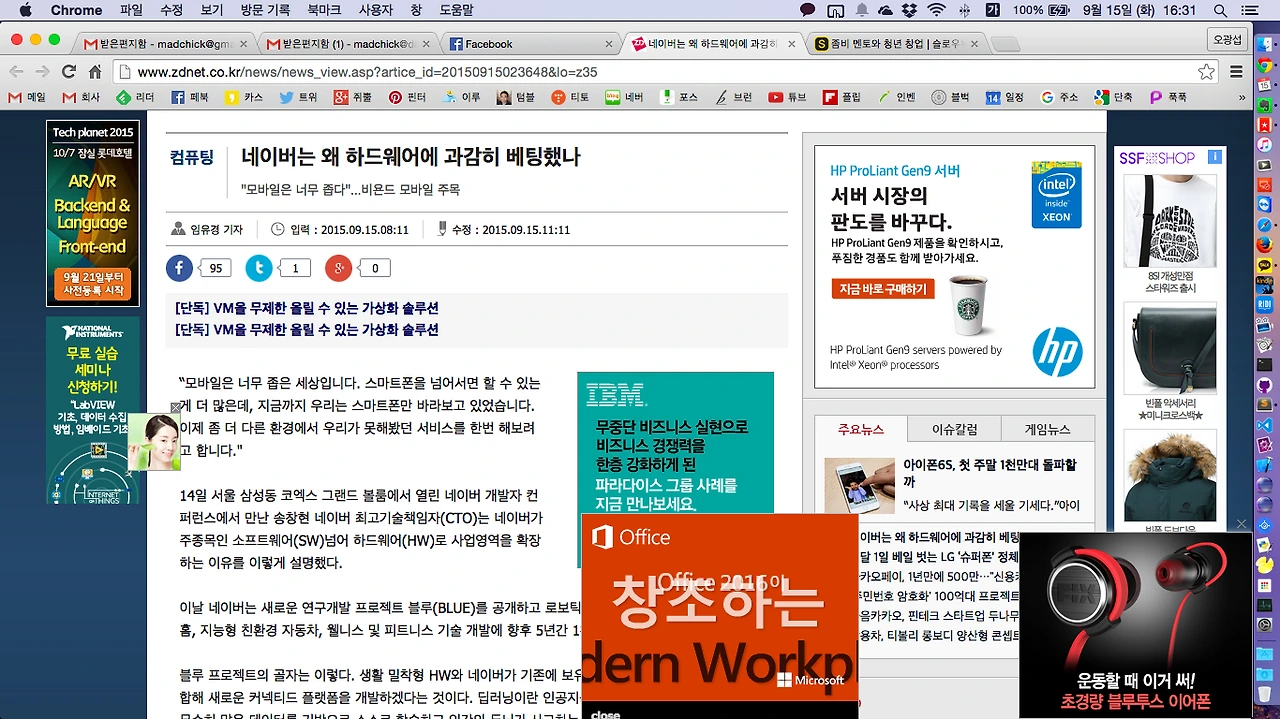
Task: Open the 리더 feed reader bookmark
Action: point(136,97)
